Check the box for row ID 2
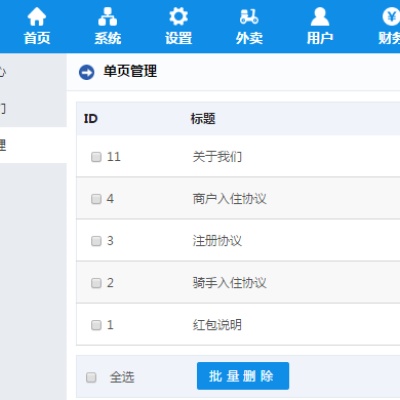Viewport: 400px width, 400px height. pos(96,283)
